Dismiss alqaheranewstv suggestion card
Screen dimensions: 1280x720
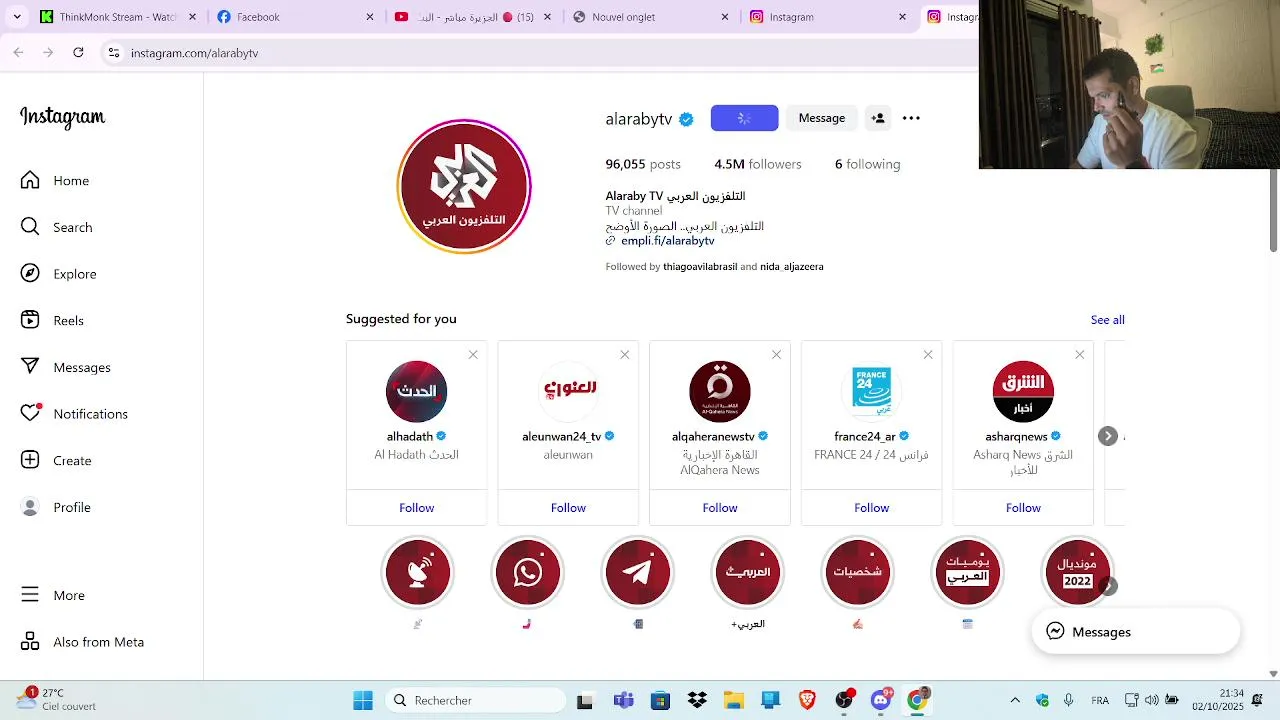[x=776, y=355]
